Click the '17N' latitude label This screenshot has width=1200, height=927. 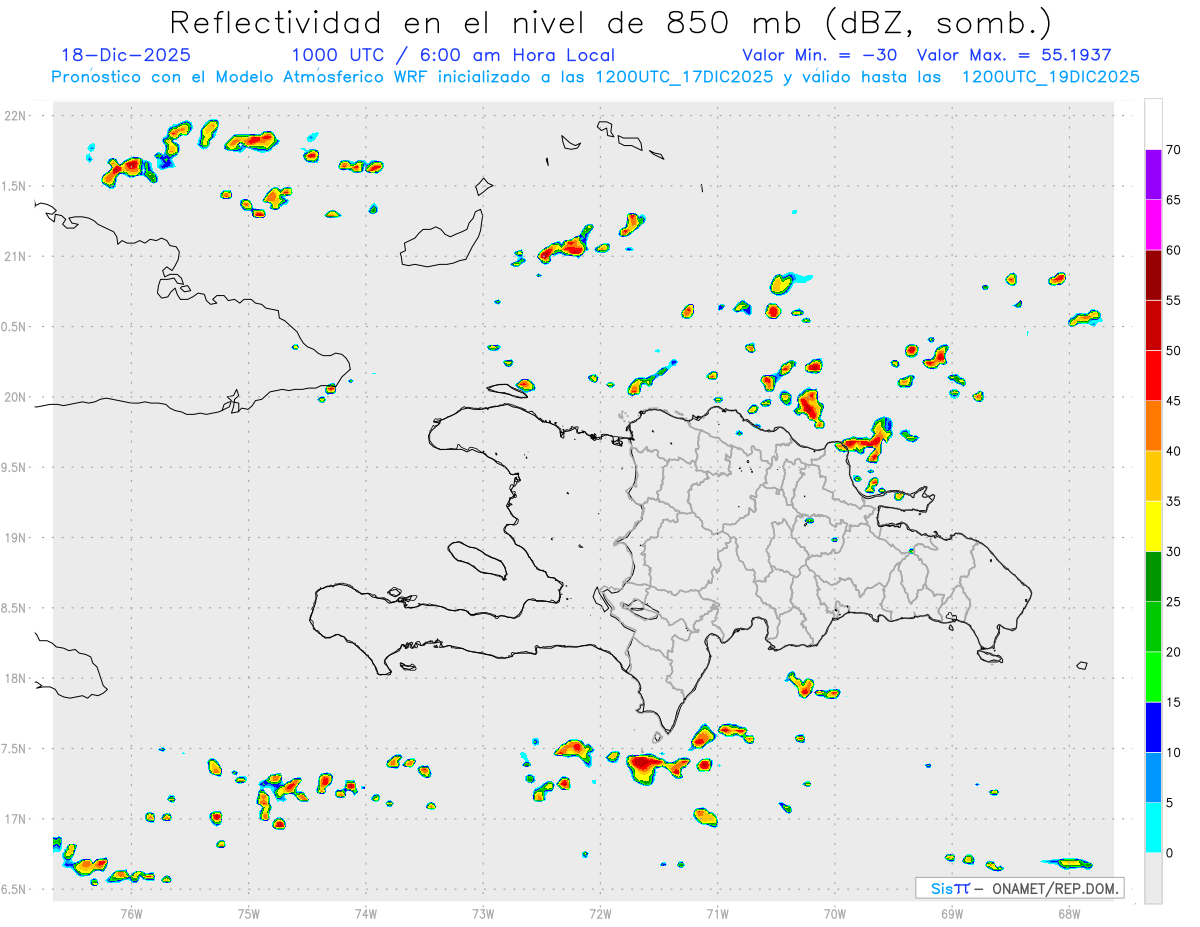pyautogui.click(x=17, y=819)
